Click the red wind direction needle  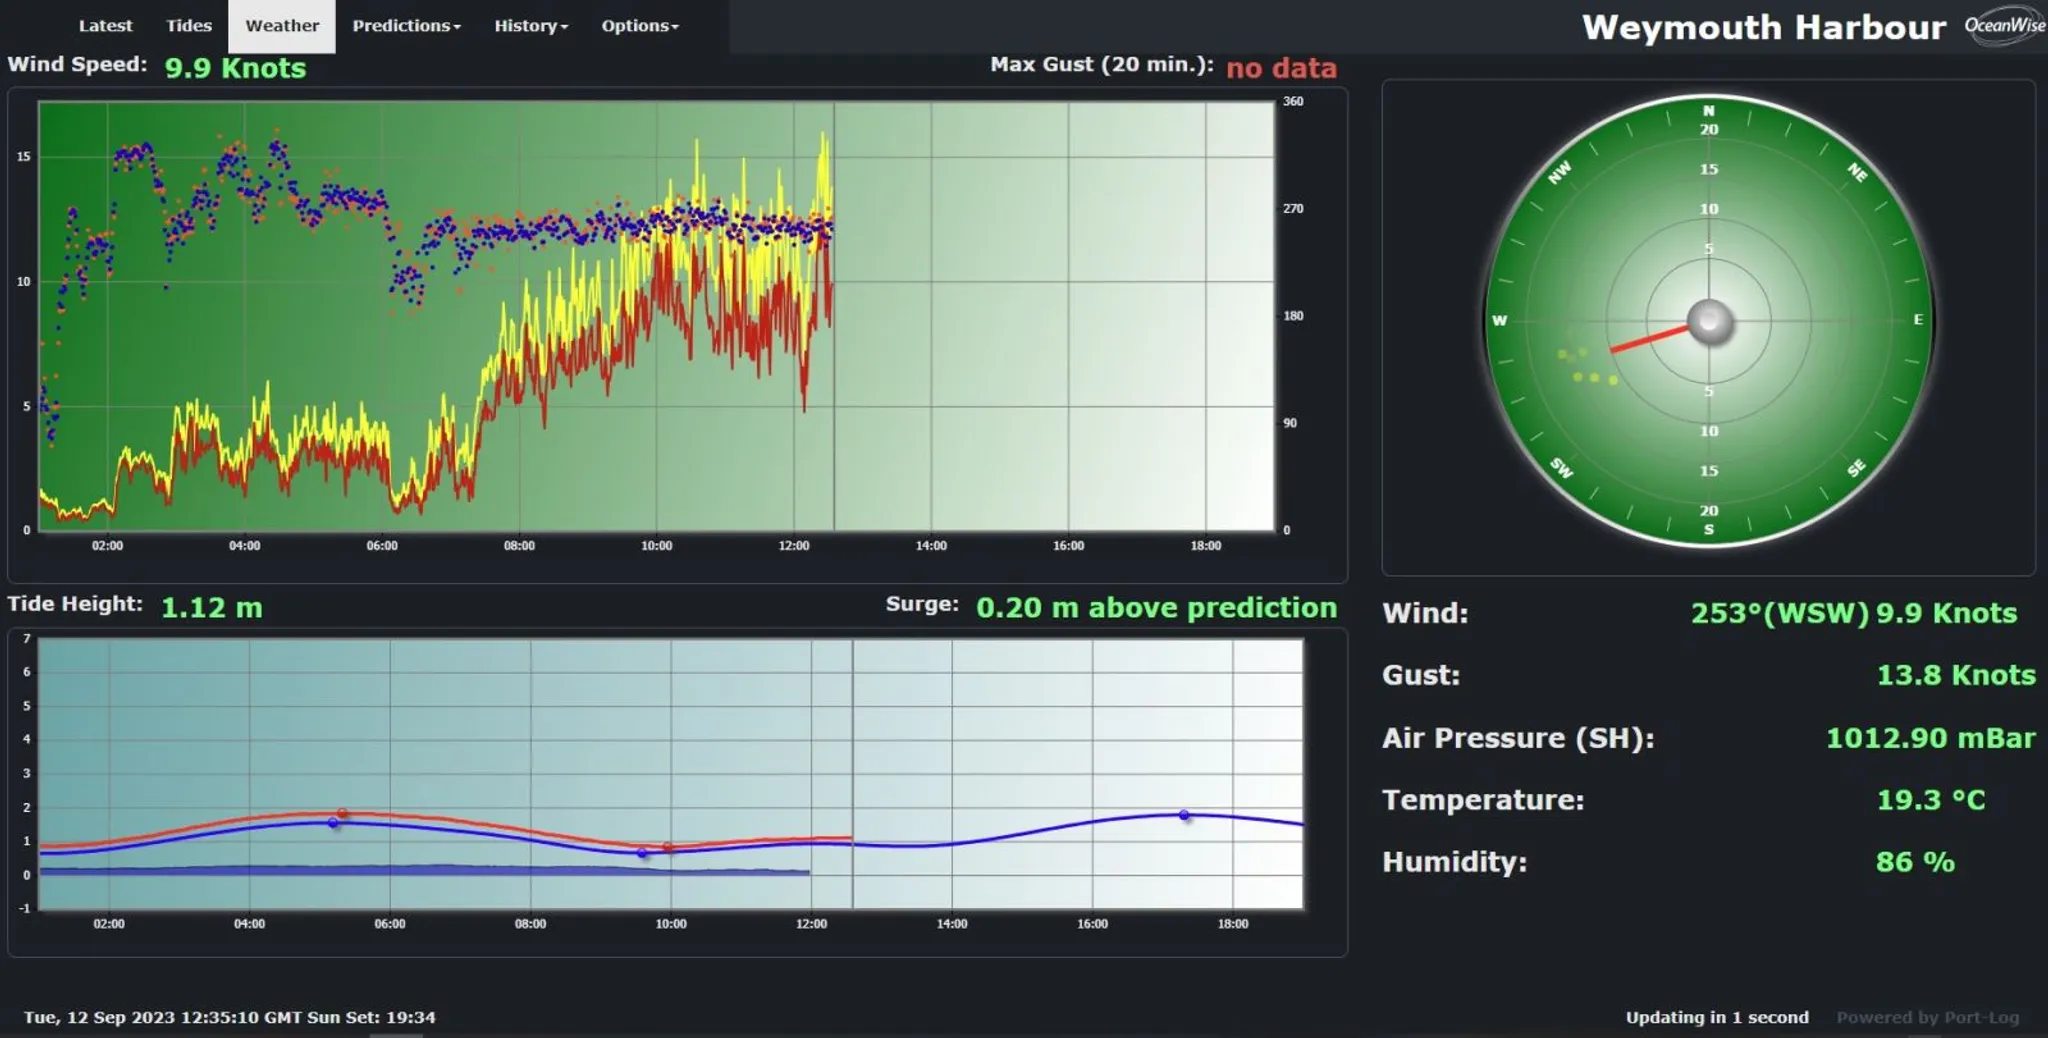1649,338
